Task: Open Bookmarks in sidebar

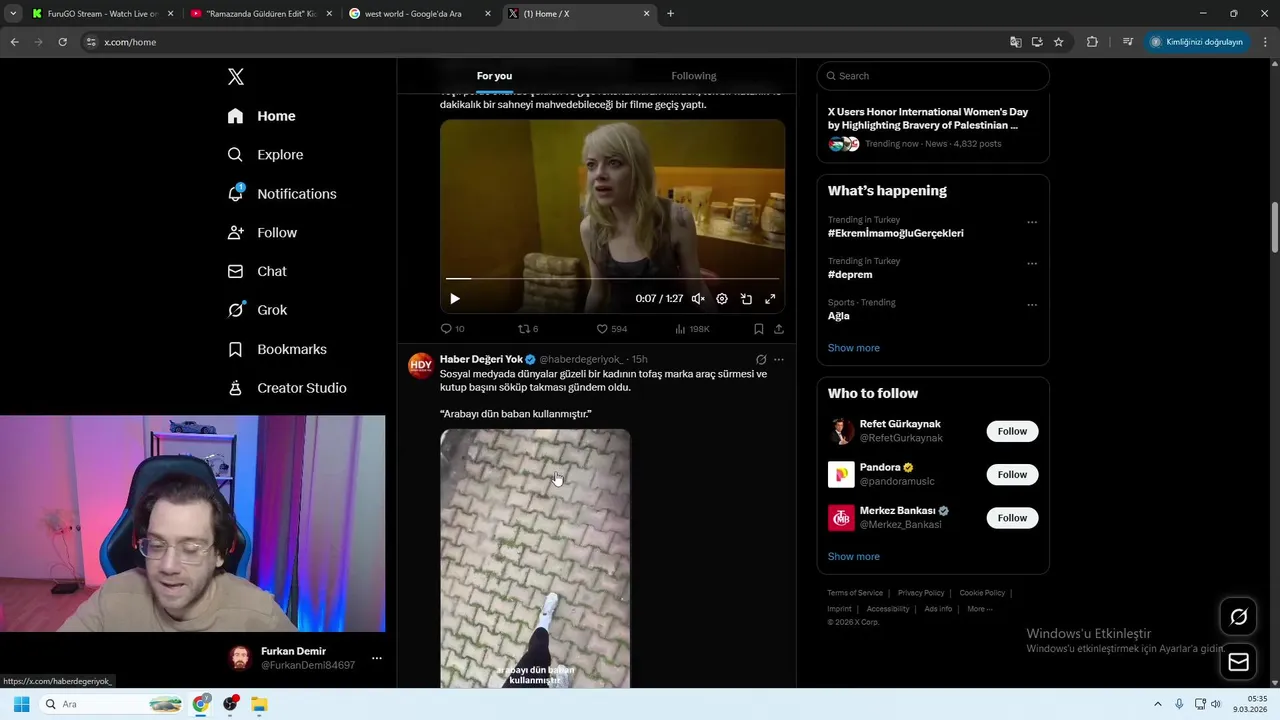Action: point(277,349)
